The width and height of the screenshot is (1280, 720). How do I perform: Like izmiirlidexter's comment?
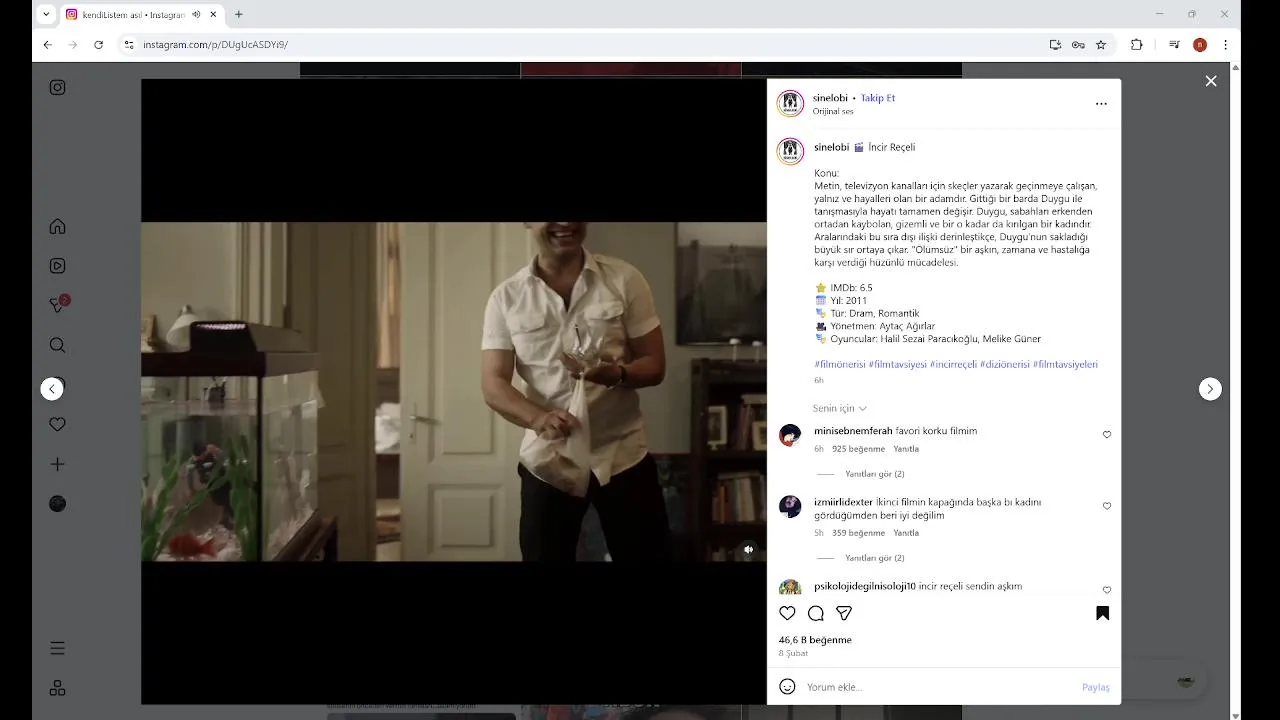click(x=1106, y=506)
